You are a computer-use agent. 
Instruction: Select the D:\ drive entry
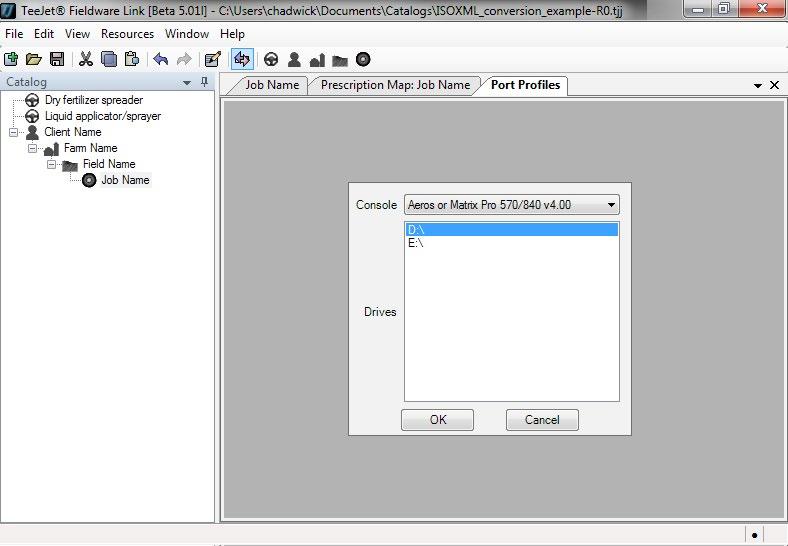click(x=512, y=229)
